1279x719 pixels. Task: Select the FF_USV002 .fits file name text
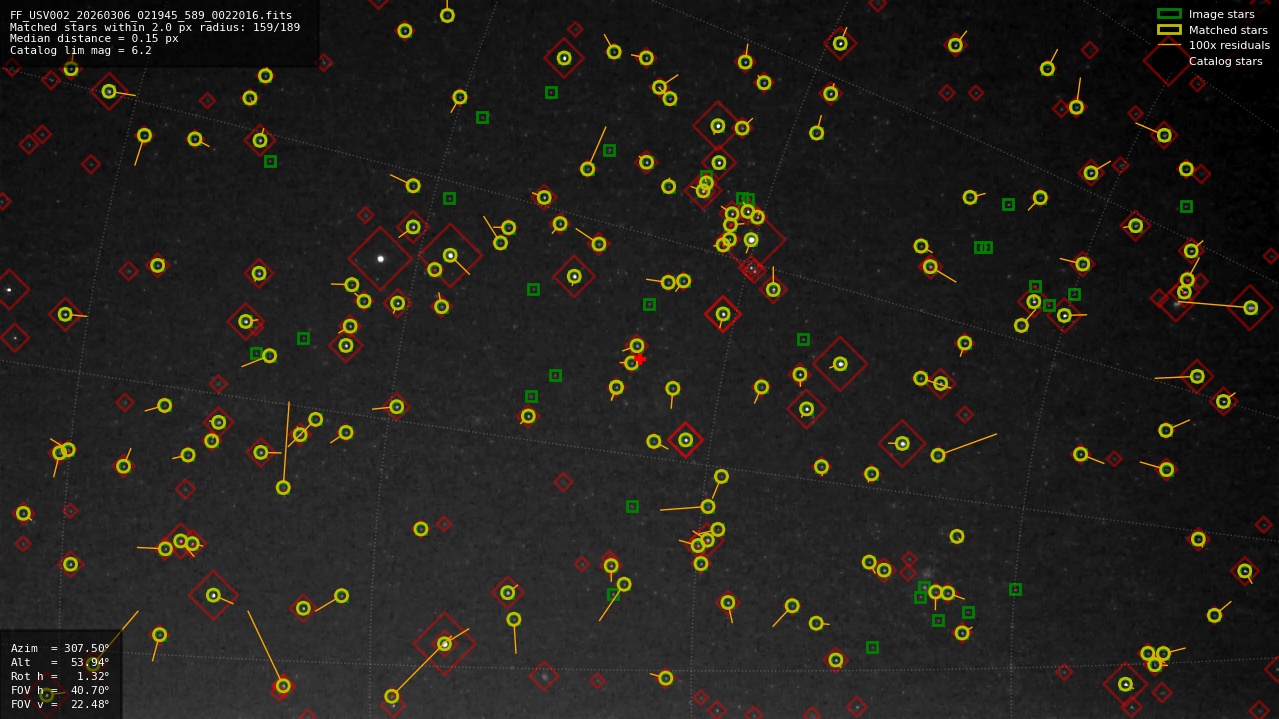coord(151,15)
